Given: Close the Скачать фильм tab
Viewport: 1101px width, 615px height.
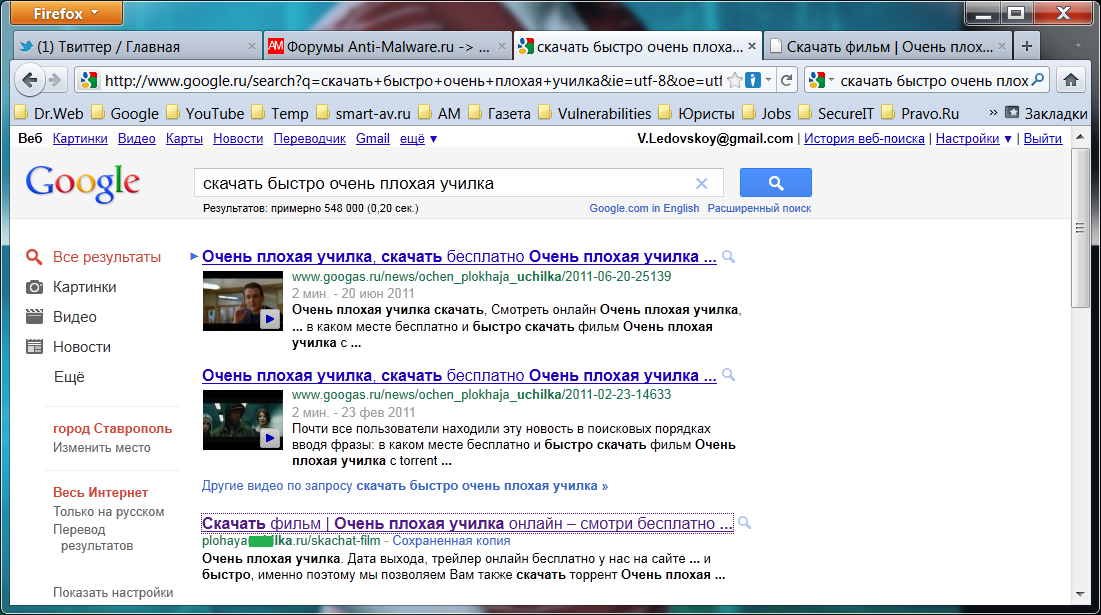Looking at the screenshot, I should click(1002, 46).
